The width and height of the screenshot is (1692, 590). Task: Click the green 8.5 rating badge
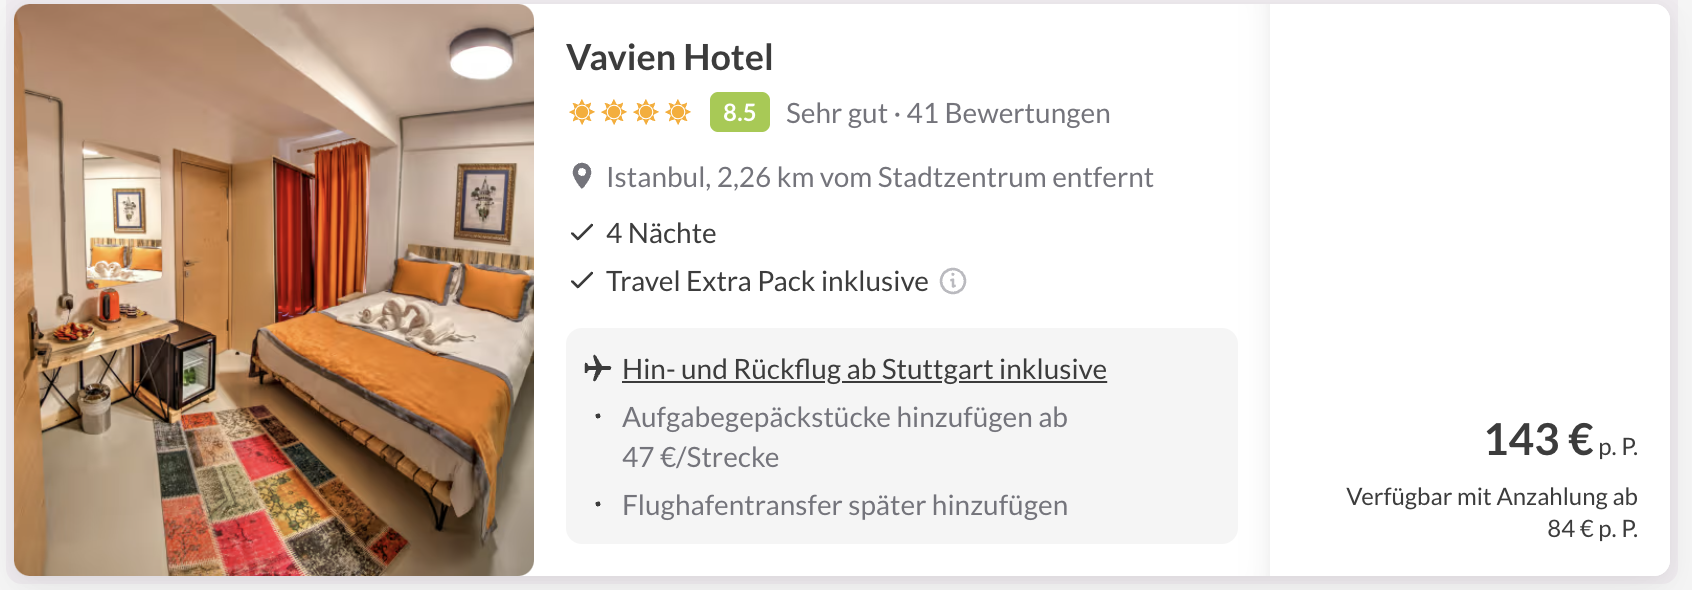click(739, 112)
